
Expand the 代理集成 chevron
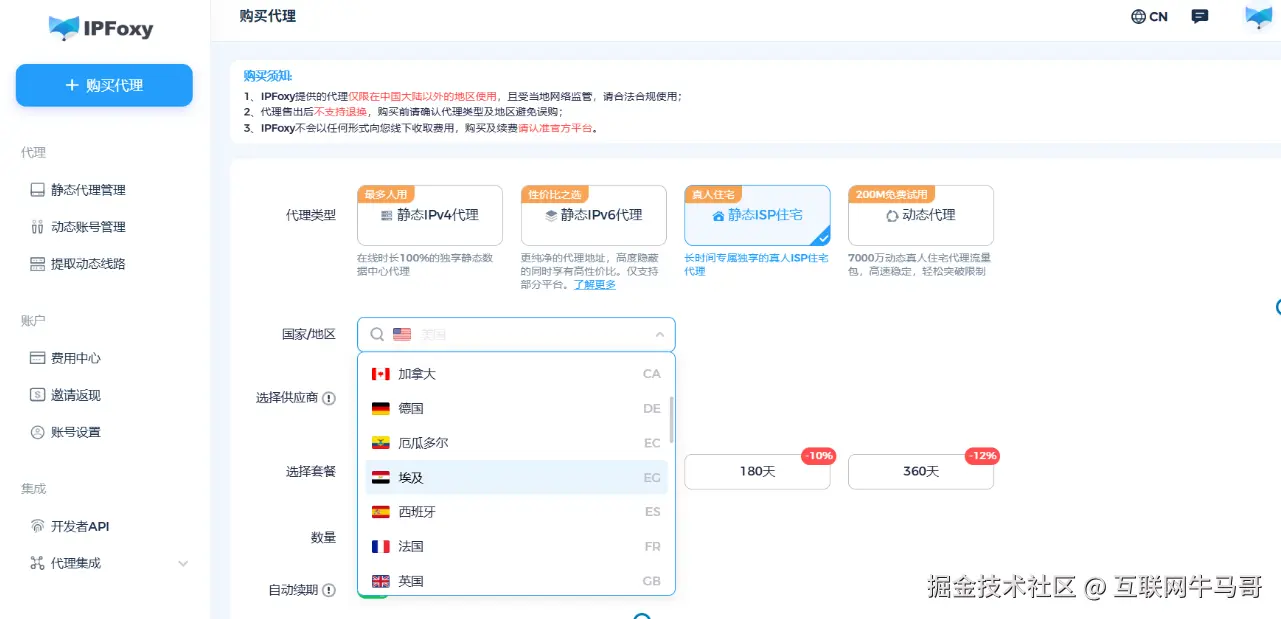coord(183,564)
